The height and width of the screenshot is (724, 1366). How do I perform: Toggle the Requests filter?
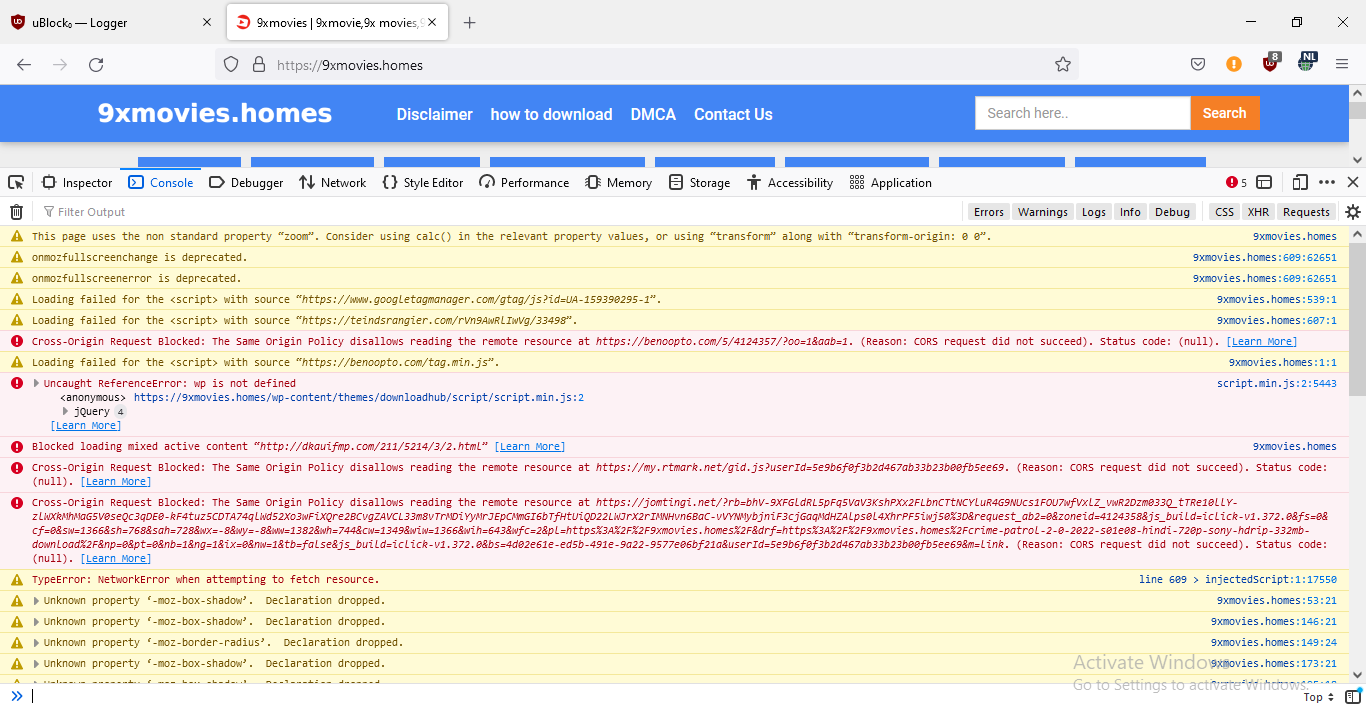[1306, 212]
